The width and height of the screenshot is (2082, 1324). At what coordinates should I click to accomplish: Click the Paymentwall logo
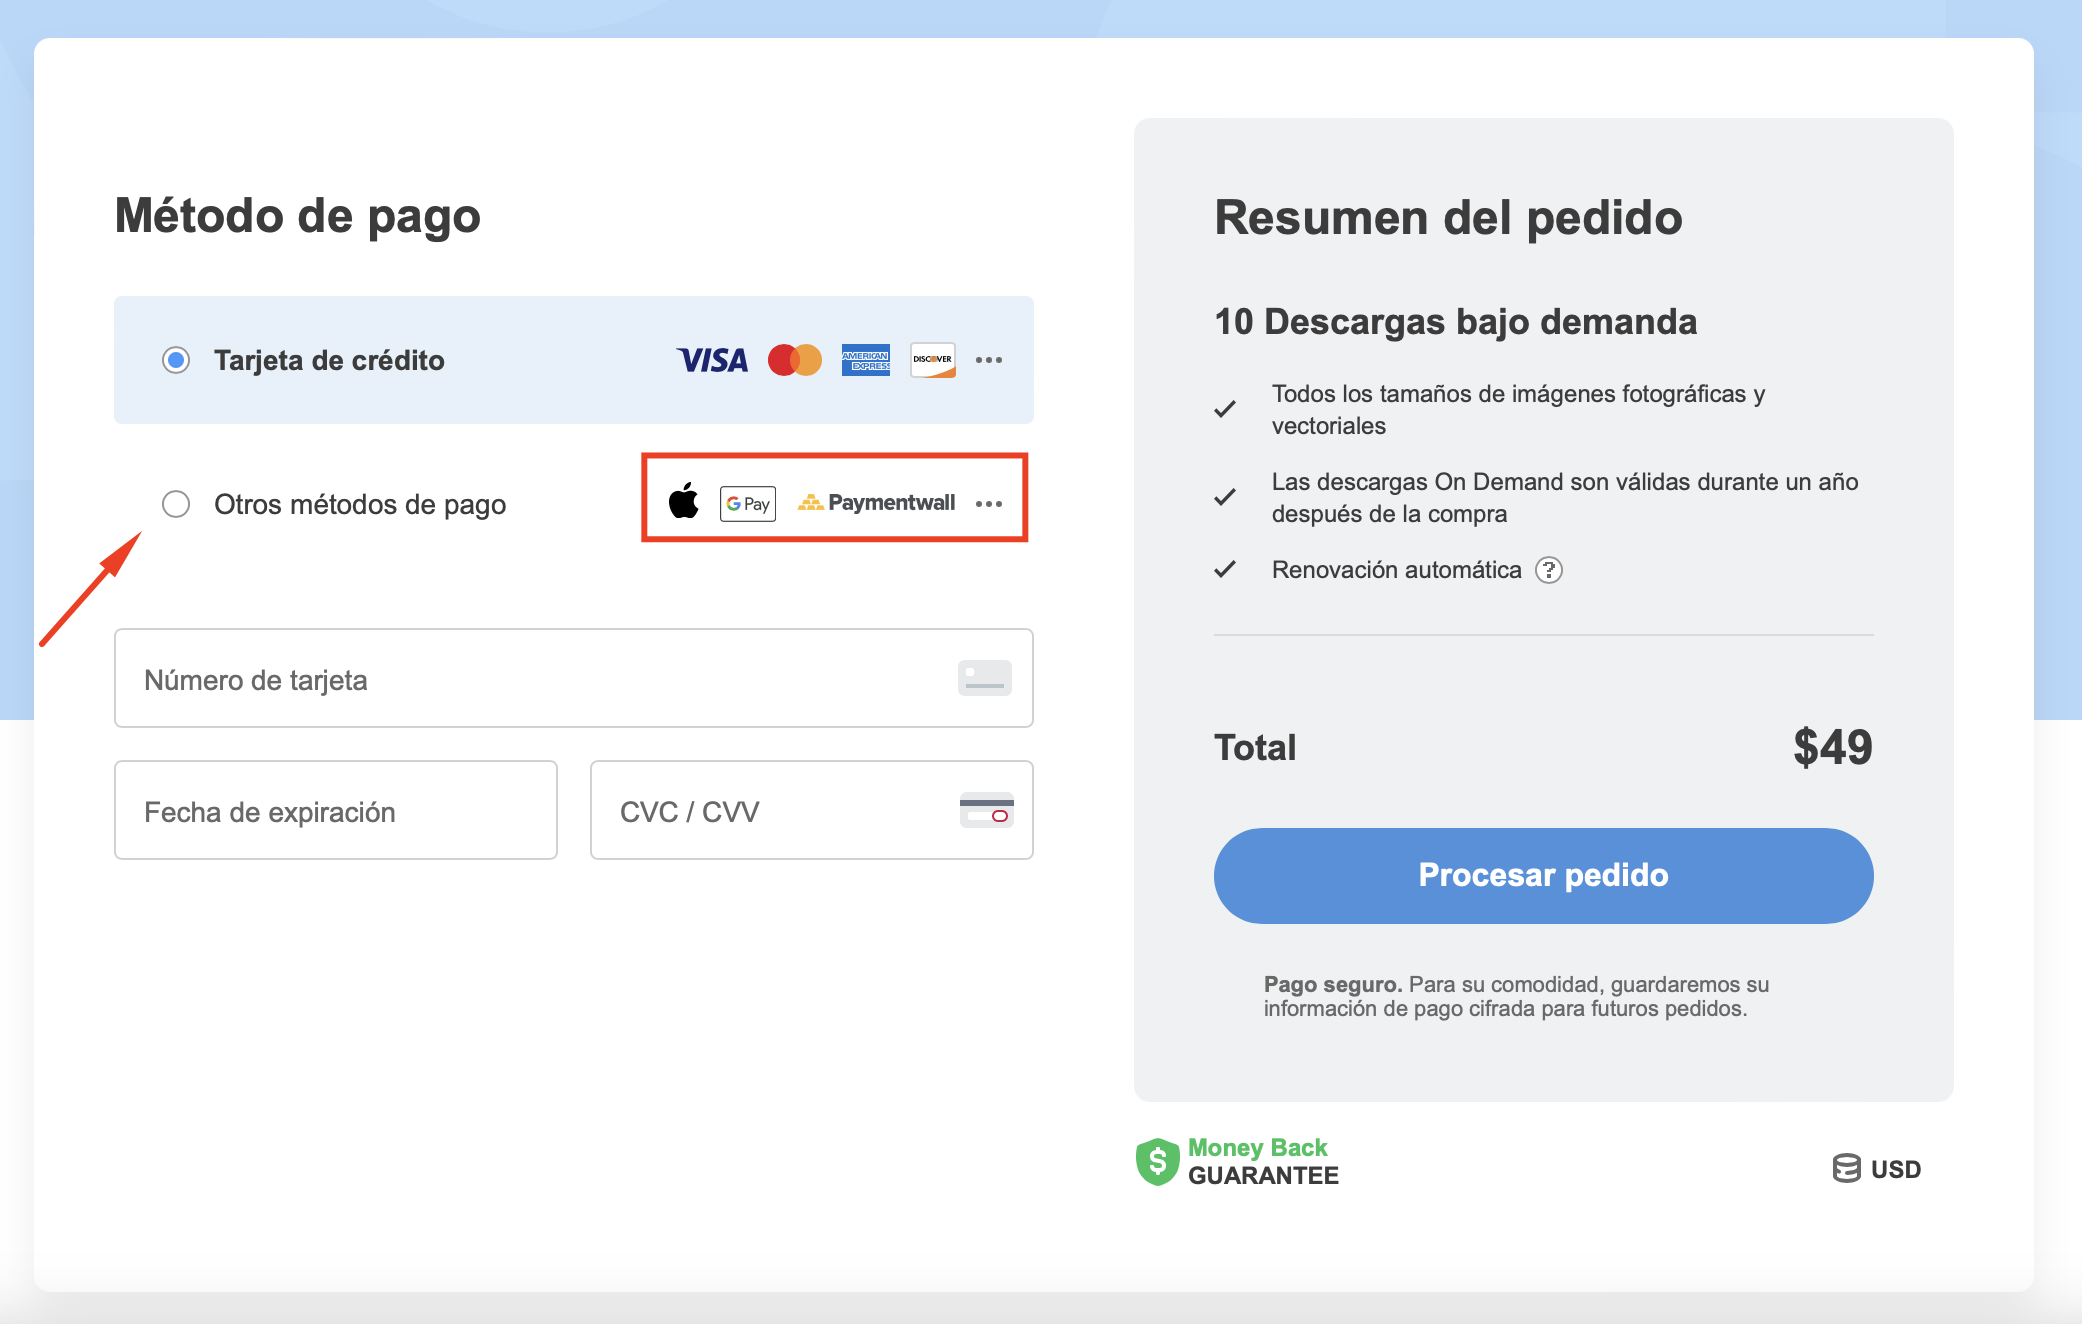tap(876, 502)
